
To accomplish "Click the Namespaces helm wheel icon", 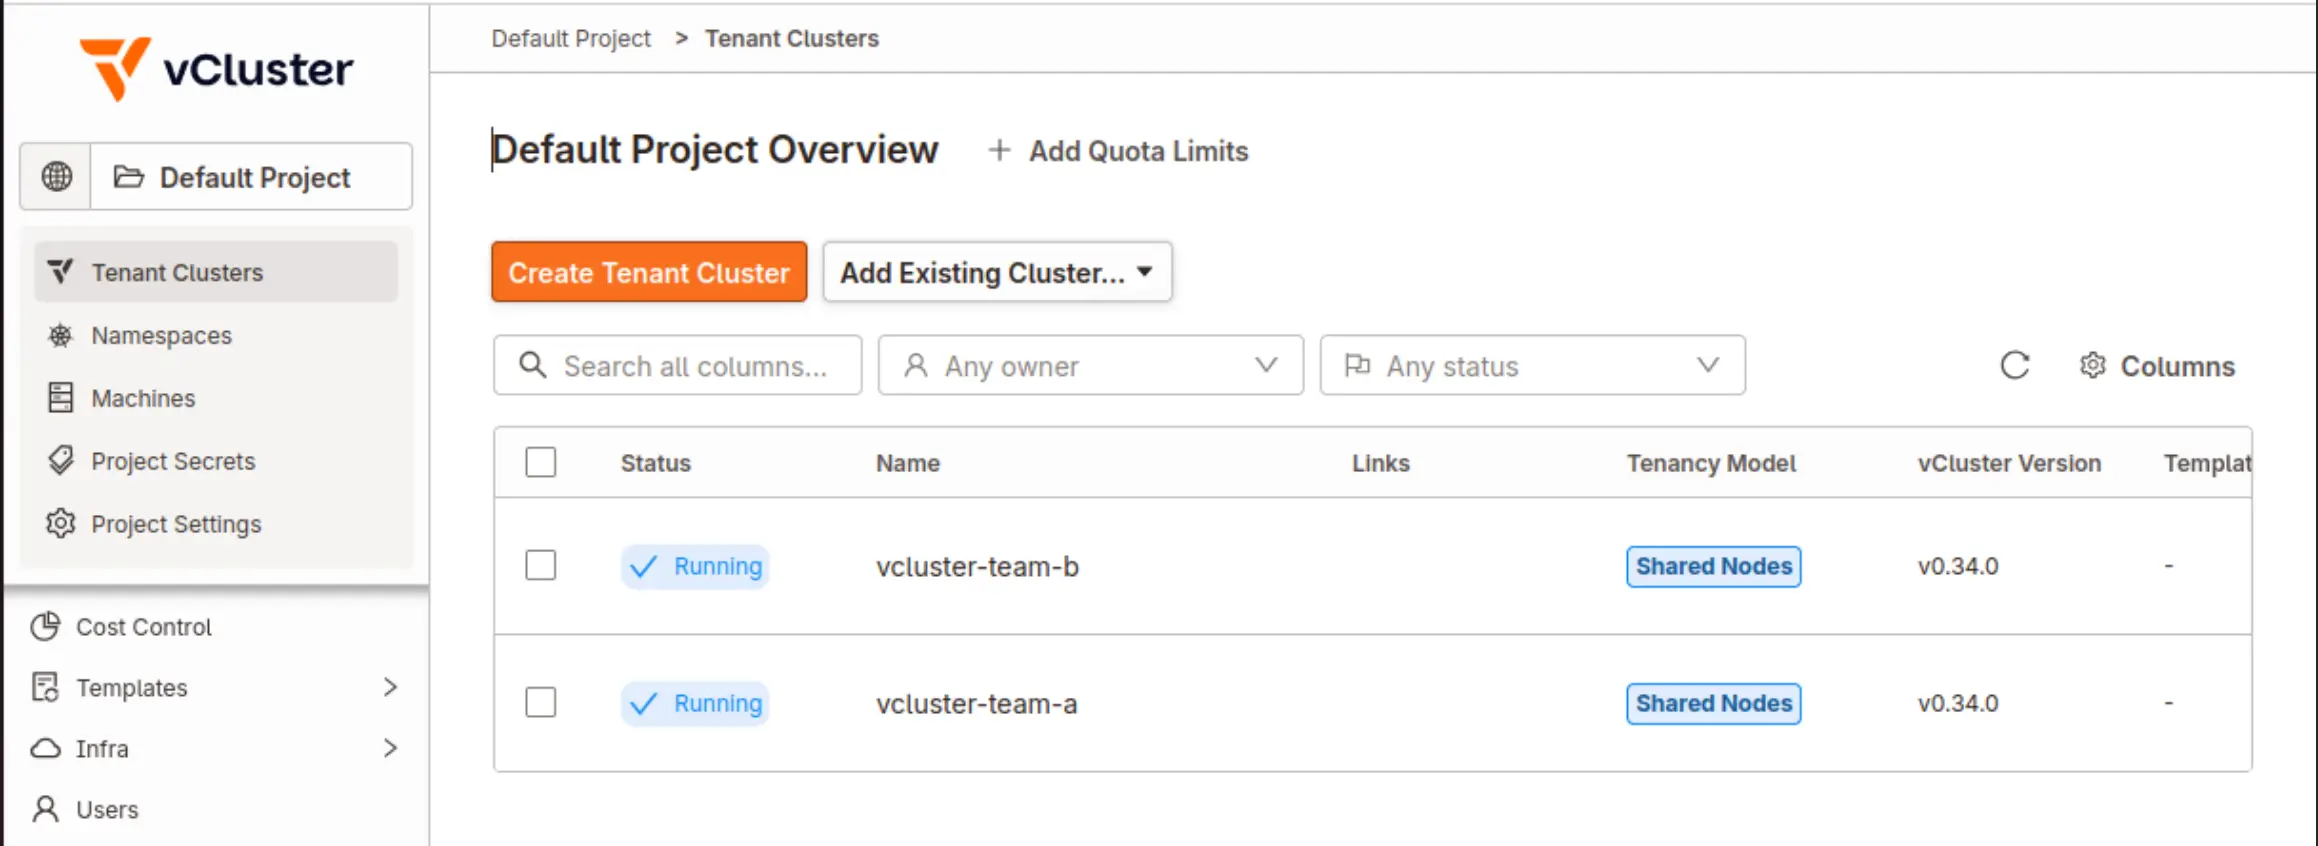I will pyautogui.click(x=60, y=335).
